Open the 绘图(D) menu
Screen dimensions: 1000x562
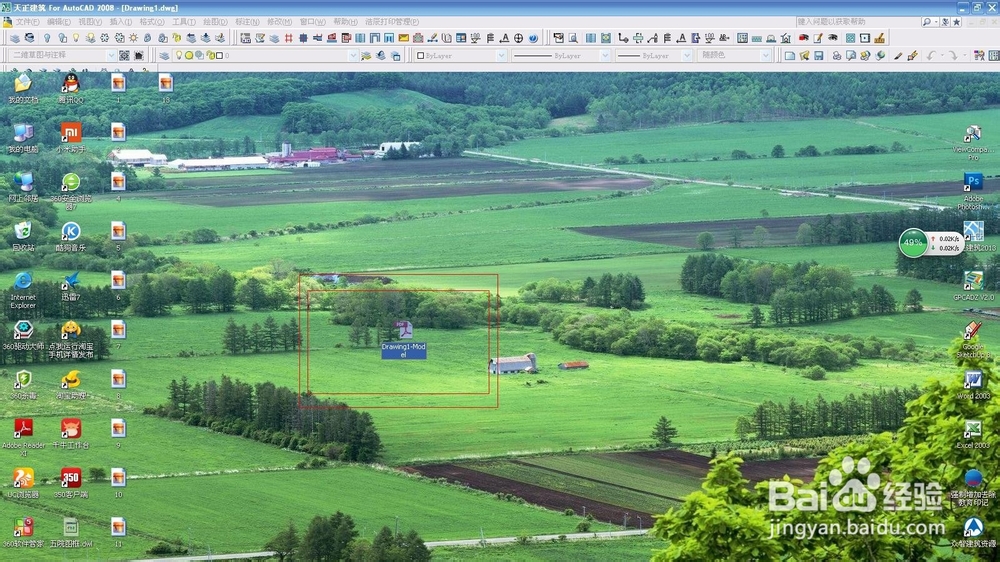coord(215,22)
